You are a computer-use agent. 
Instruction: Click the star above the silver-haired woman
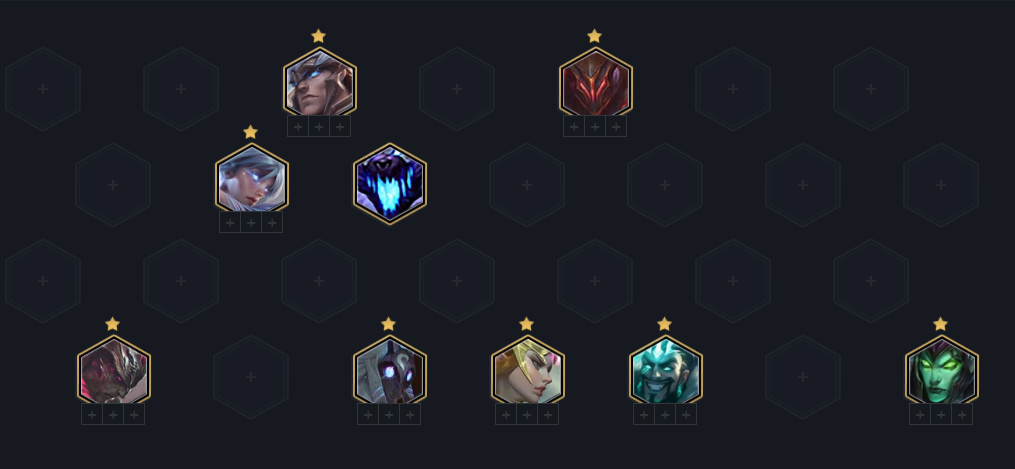click(251, 132)
